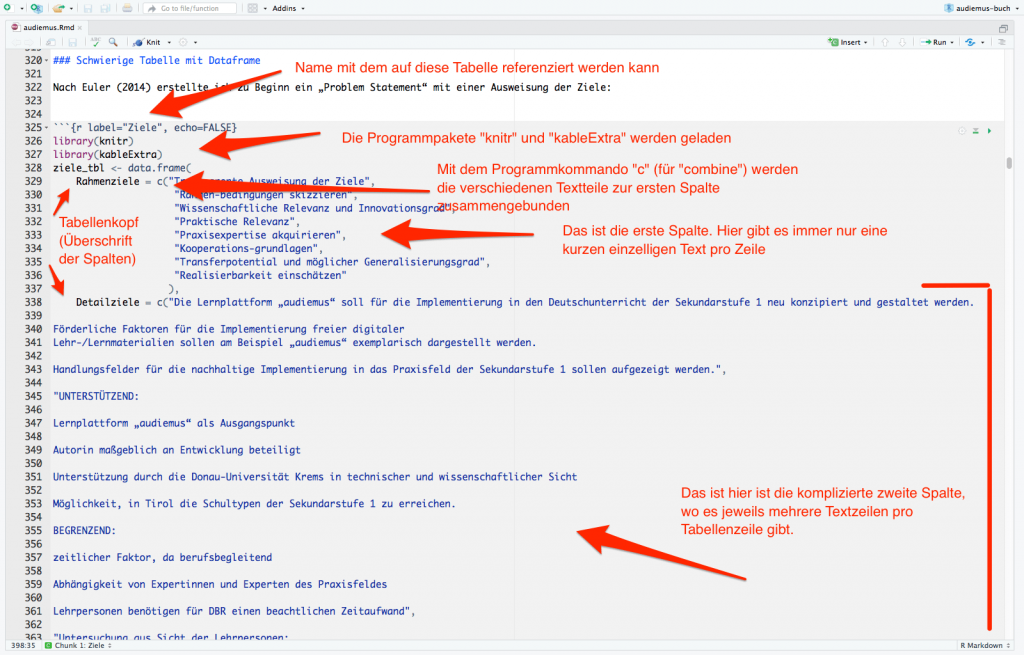Run all chunks above Ziele chunk
The width and height of the screenshot is (1024, 655).
(x=976, y=131)
